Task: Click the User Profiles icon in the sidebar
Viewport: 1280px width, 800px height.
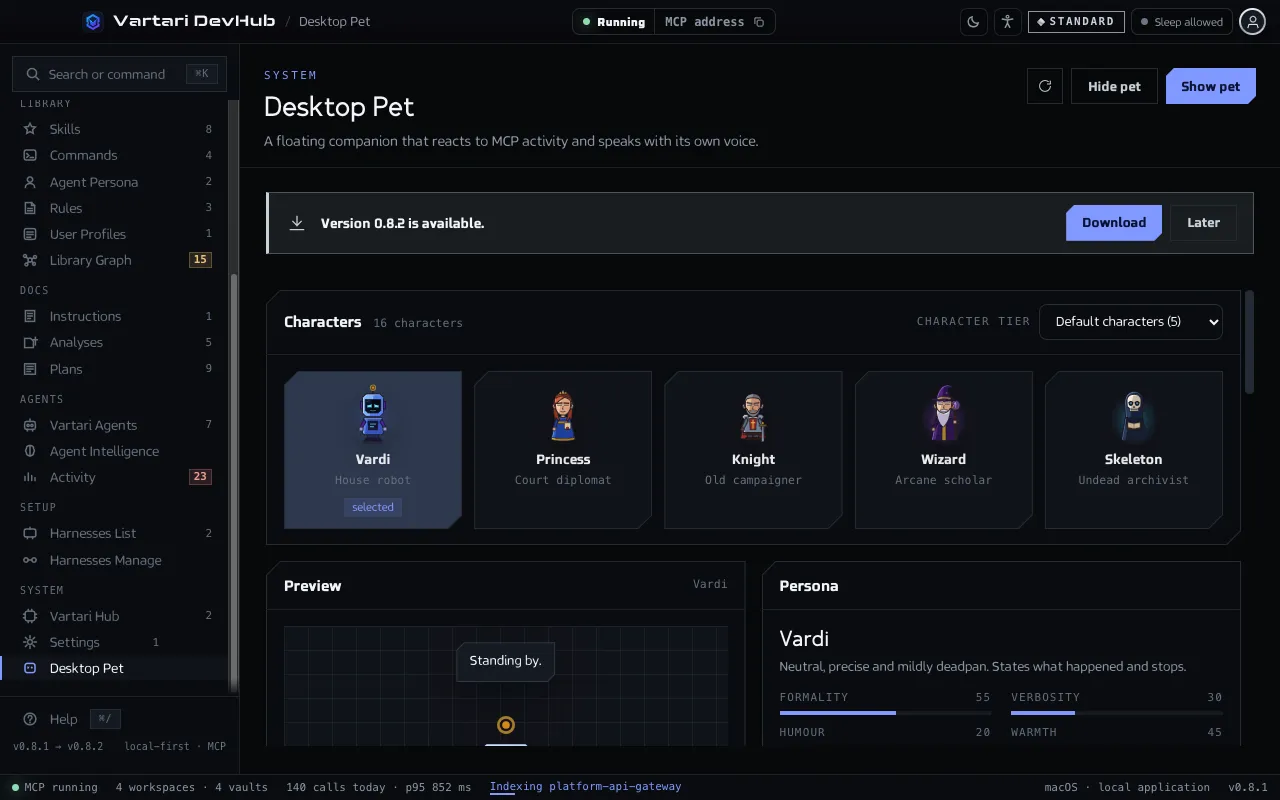Action: click(x=30, y=234)
